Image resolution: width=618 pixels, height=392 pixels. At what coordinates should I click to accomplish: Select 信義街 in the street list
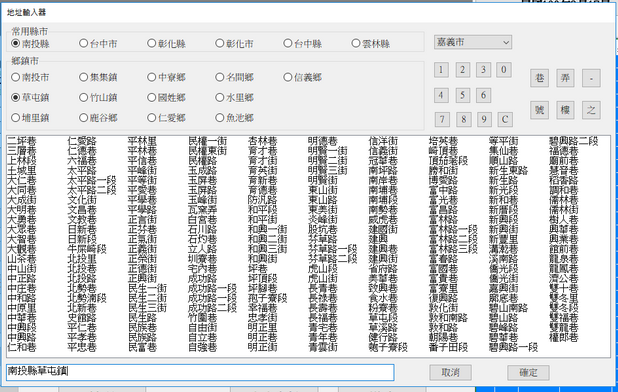tap(383, 151)
